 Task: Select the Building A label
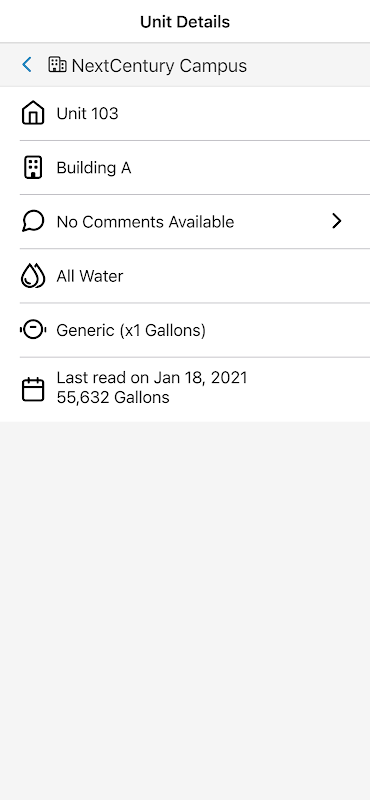coord(94,168)
